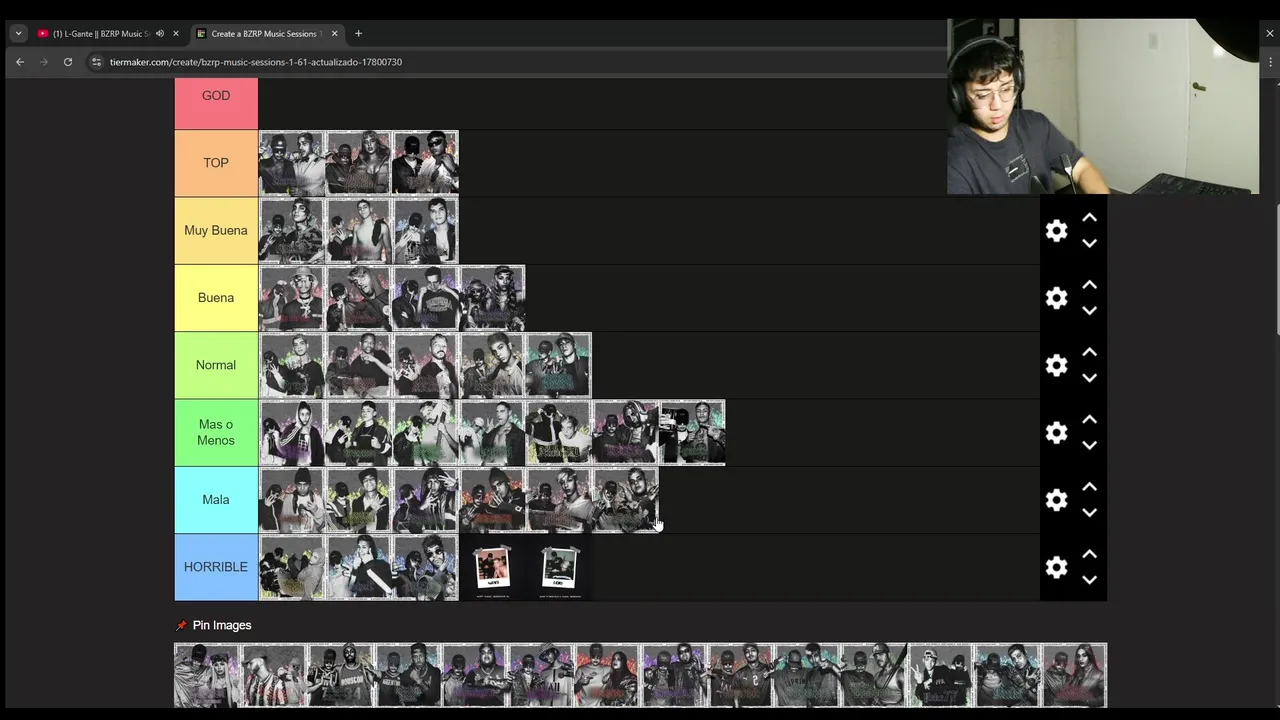Image resolution: width=1280 pixels, height=720 pixels.
Task: Move Mala tier up with arrow
Action: coord(1090,487)
